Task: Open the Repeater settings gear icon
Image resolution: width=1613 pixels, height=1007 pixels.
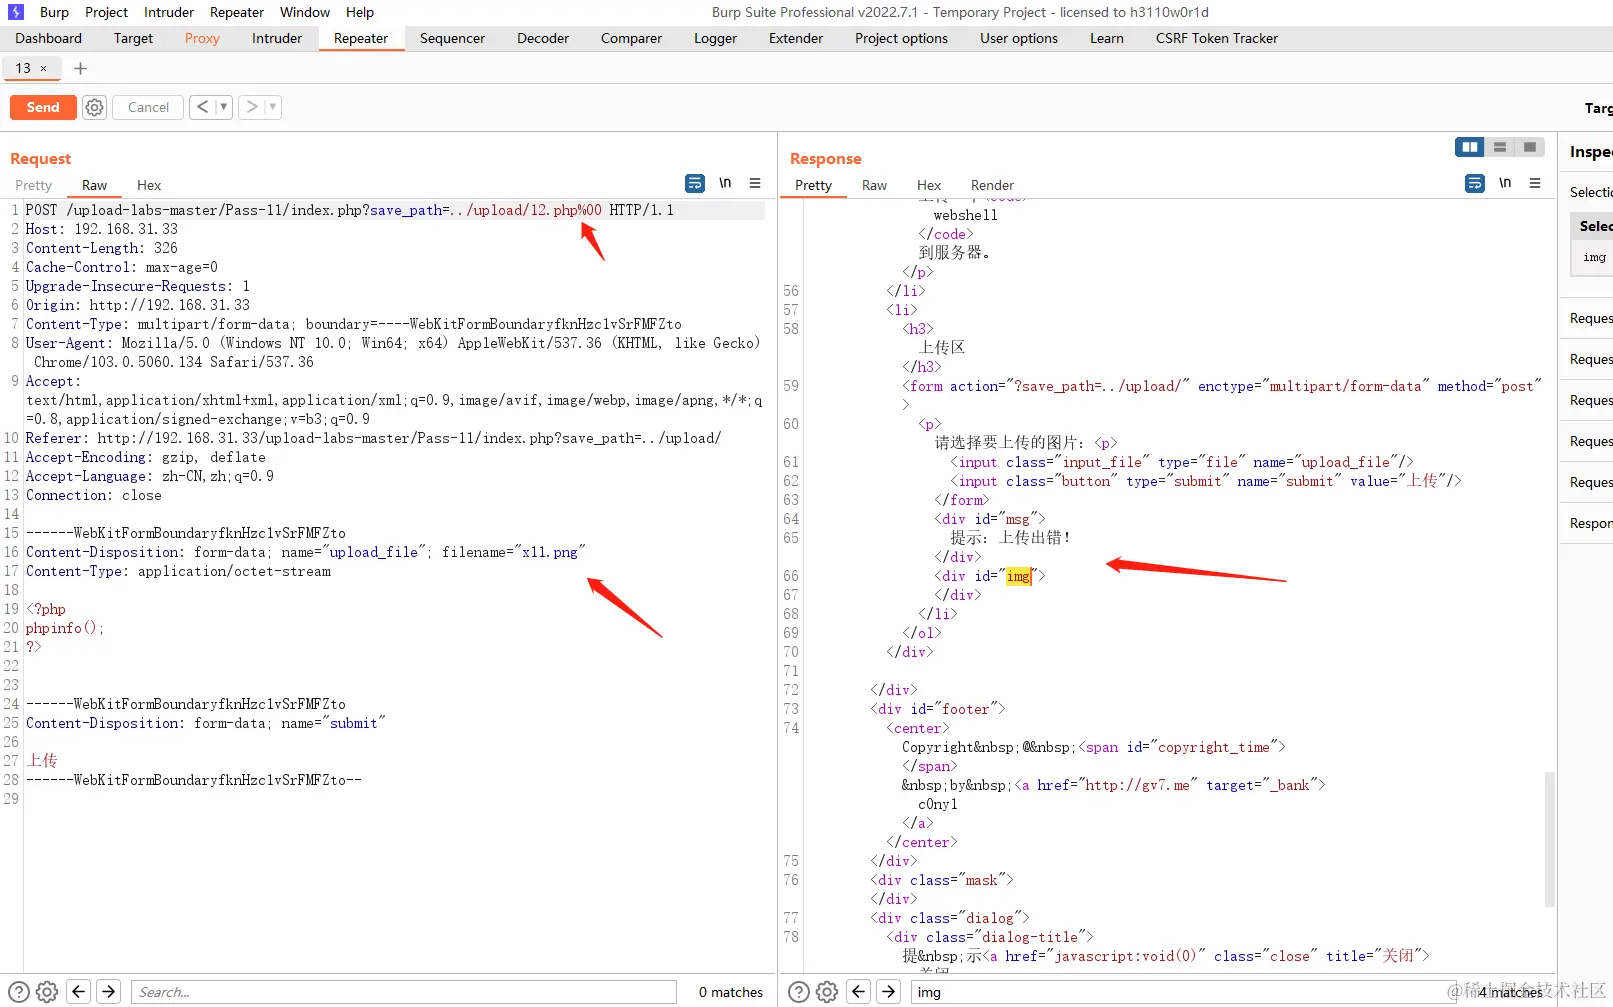Action: (x=94, y=107)
